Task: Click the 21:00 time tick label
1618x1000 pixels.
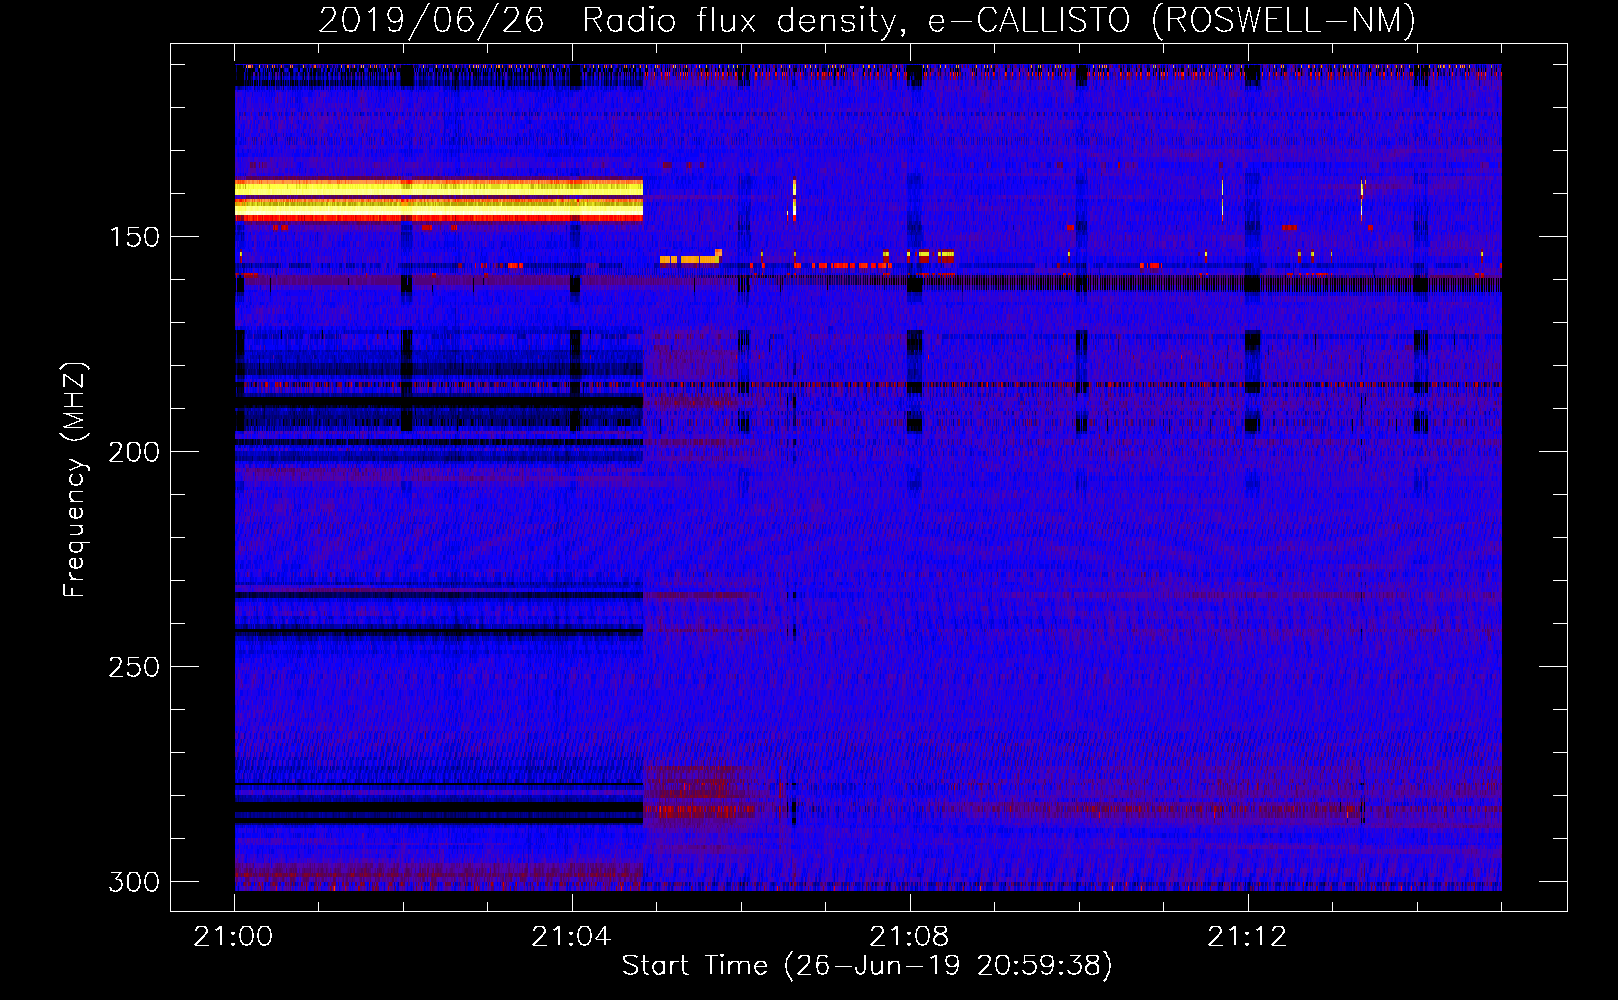Action: click(x=233, y=936)
